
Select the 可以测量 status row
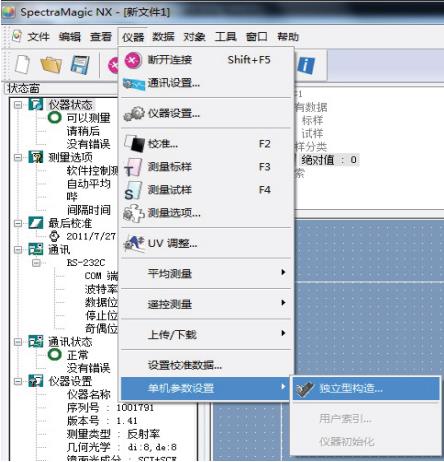point(88,118)
